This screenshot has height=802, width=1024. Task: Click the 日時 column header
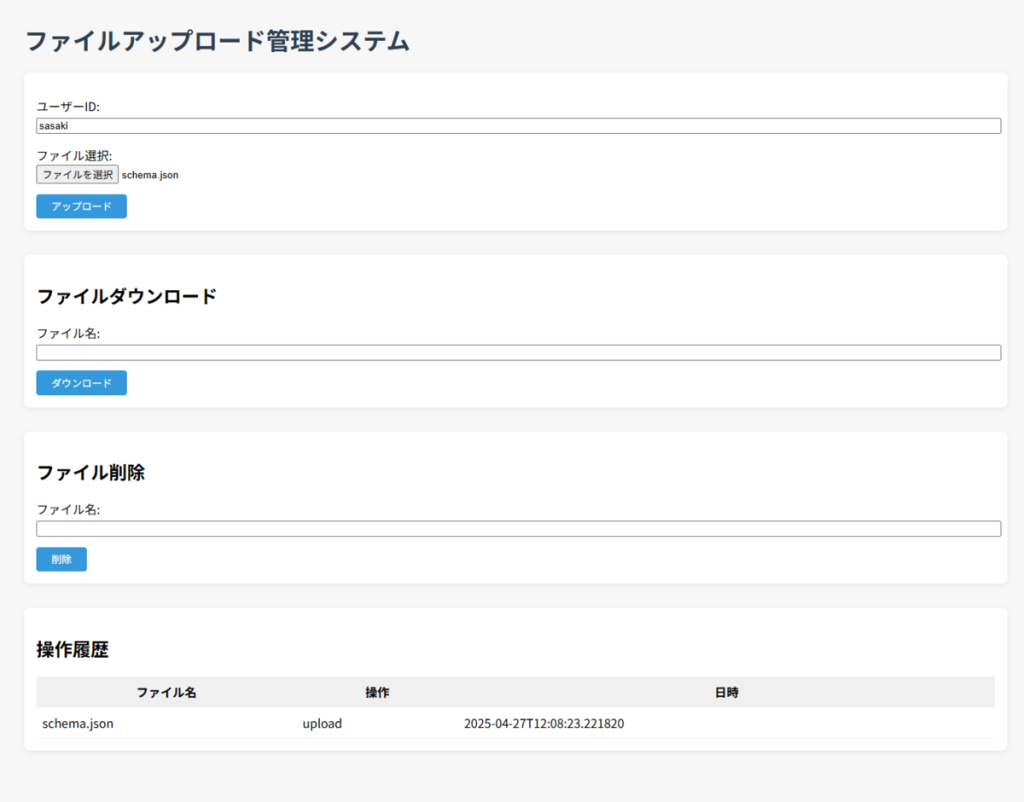click(726, 692)
